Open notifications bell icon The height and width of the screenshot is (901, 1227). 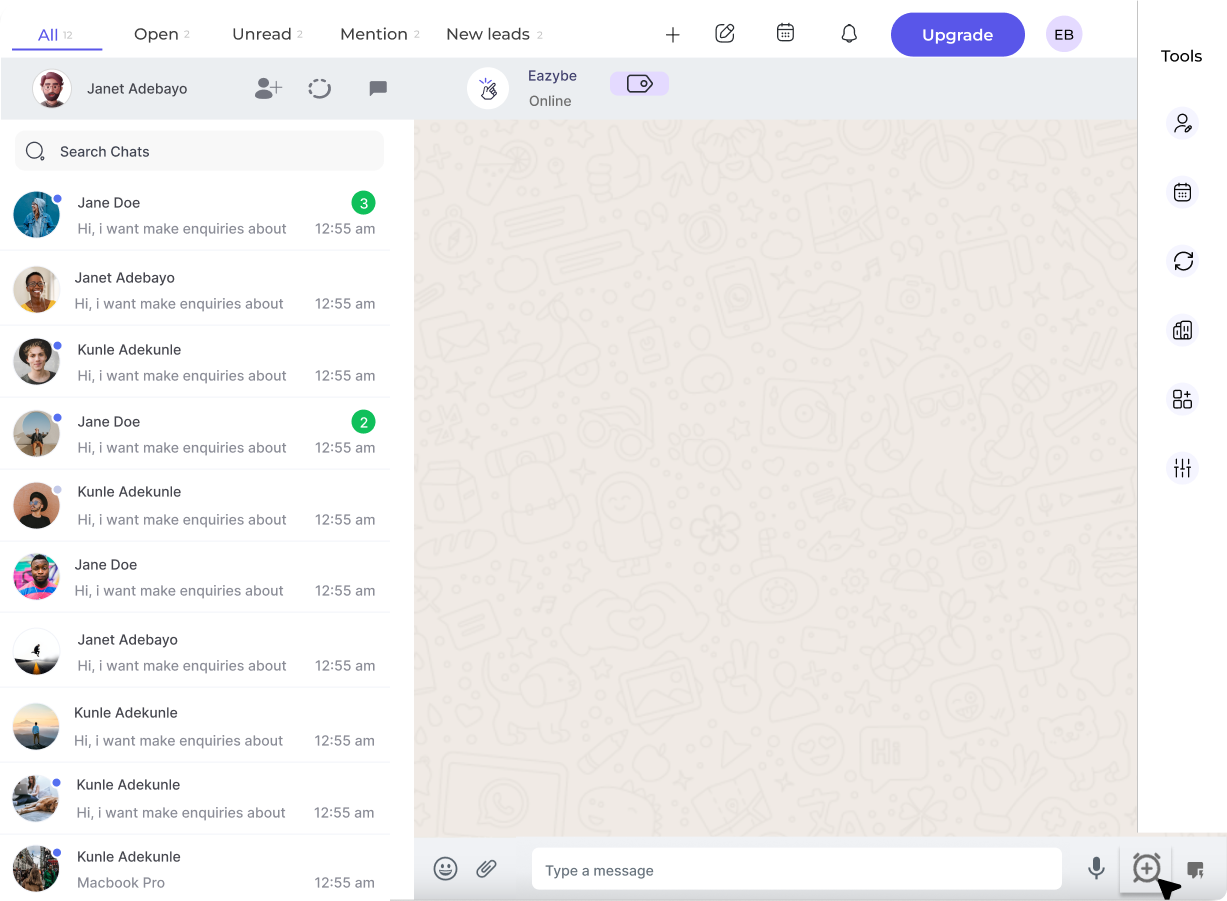point(849,34)
